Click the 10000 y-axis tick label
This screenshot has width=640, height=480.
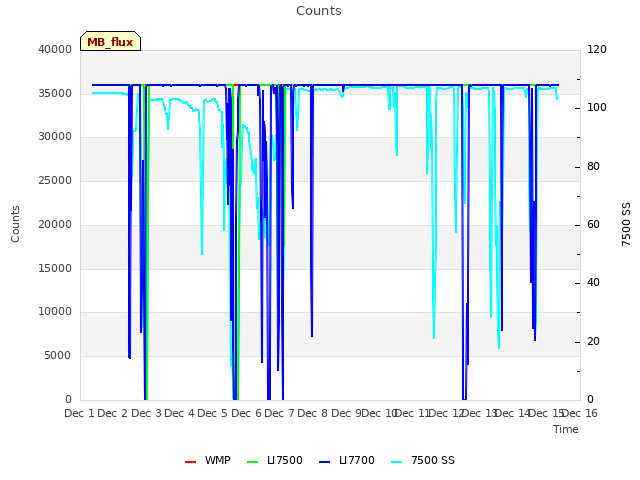(55, 311)
